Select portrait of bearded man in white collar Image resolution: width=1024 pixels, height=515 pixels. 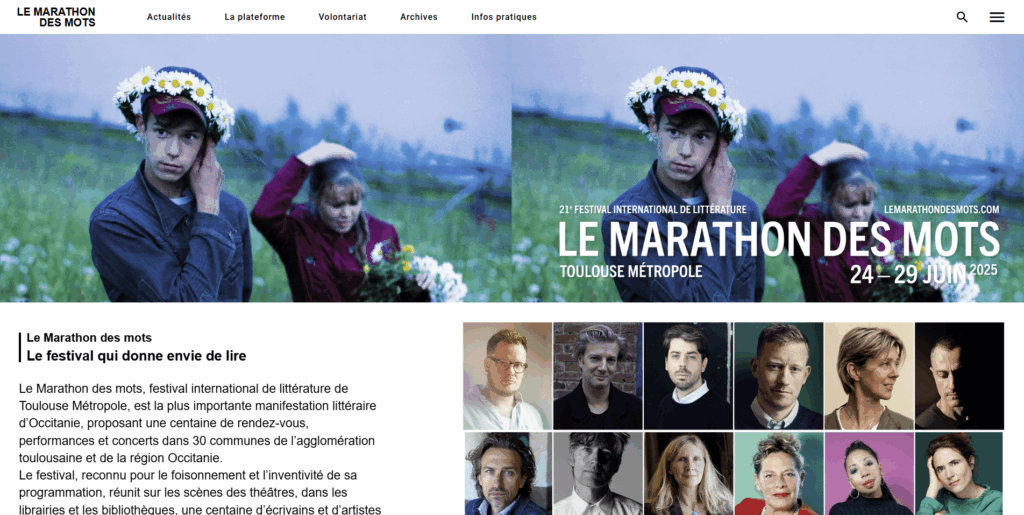click(x=688, y=376)
